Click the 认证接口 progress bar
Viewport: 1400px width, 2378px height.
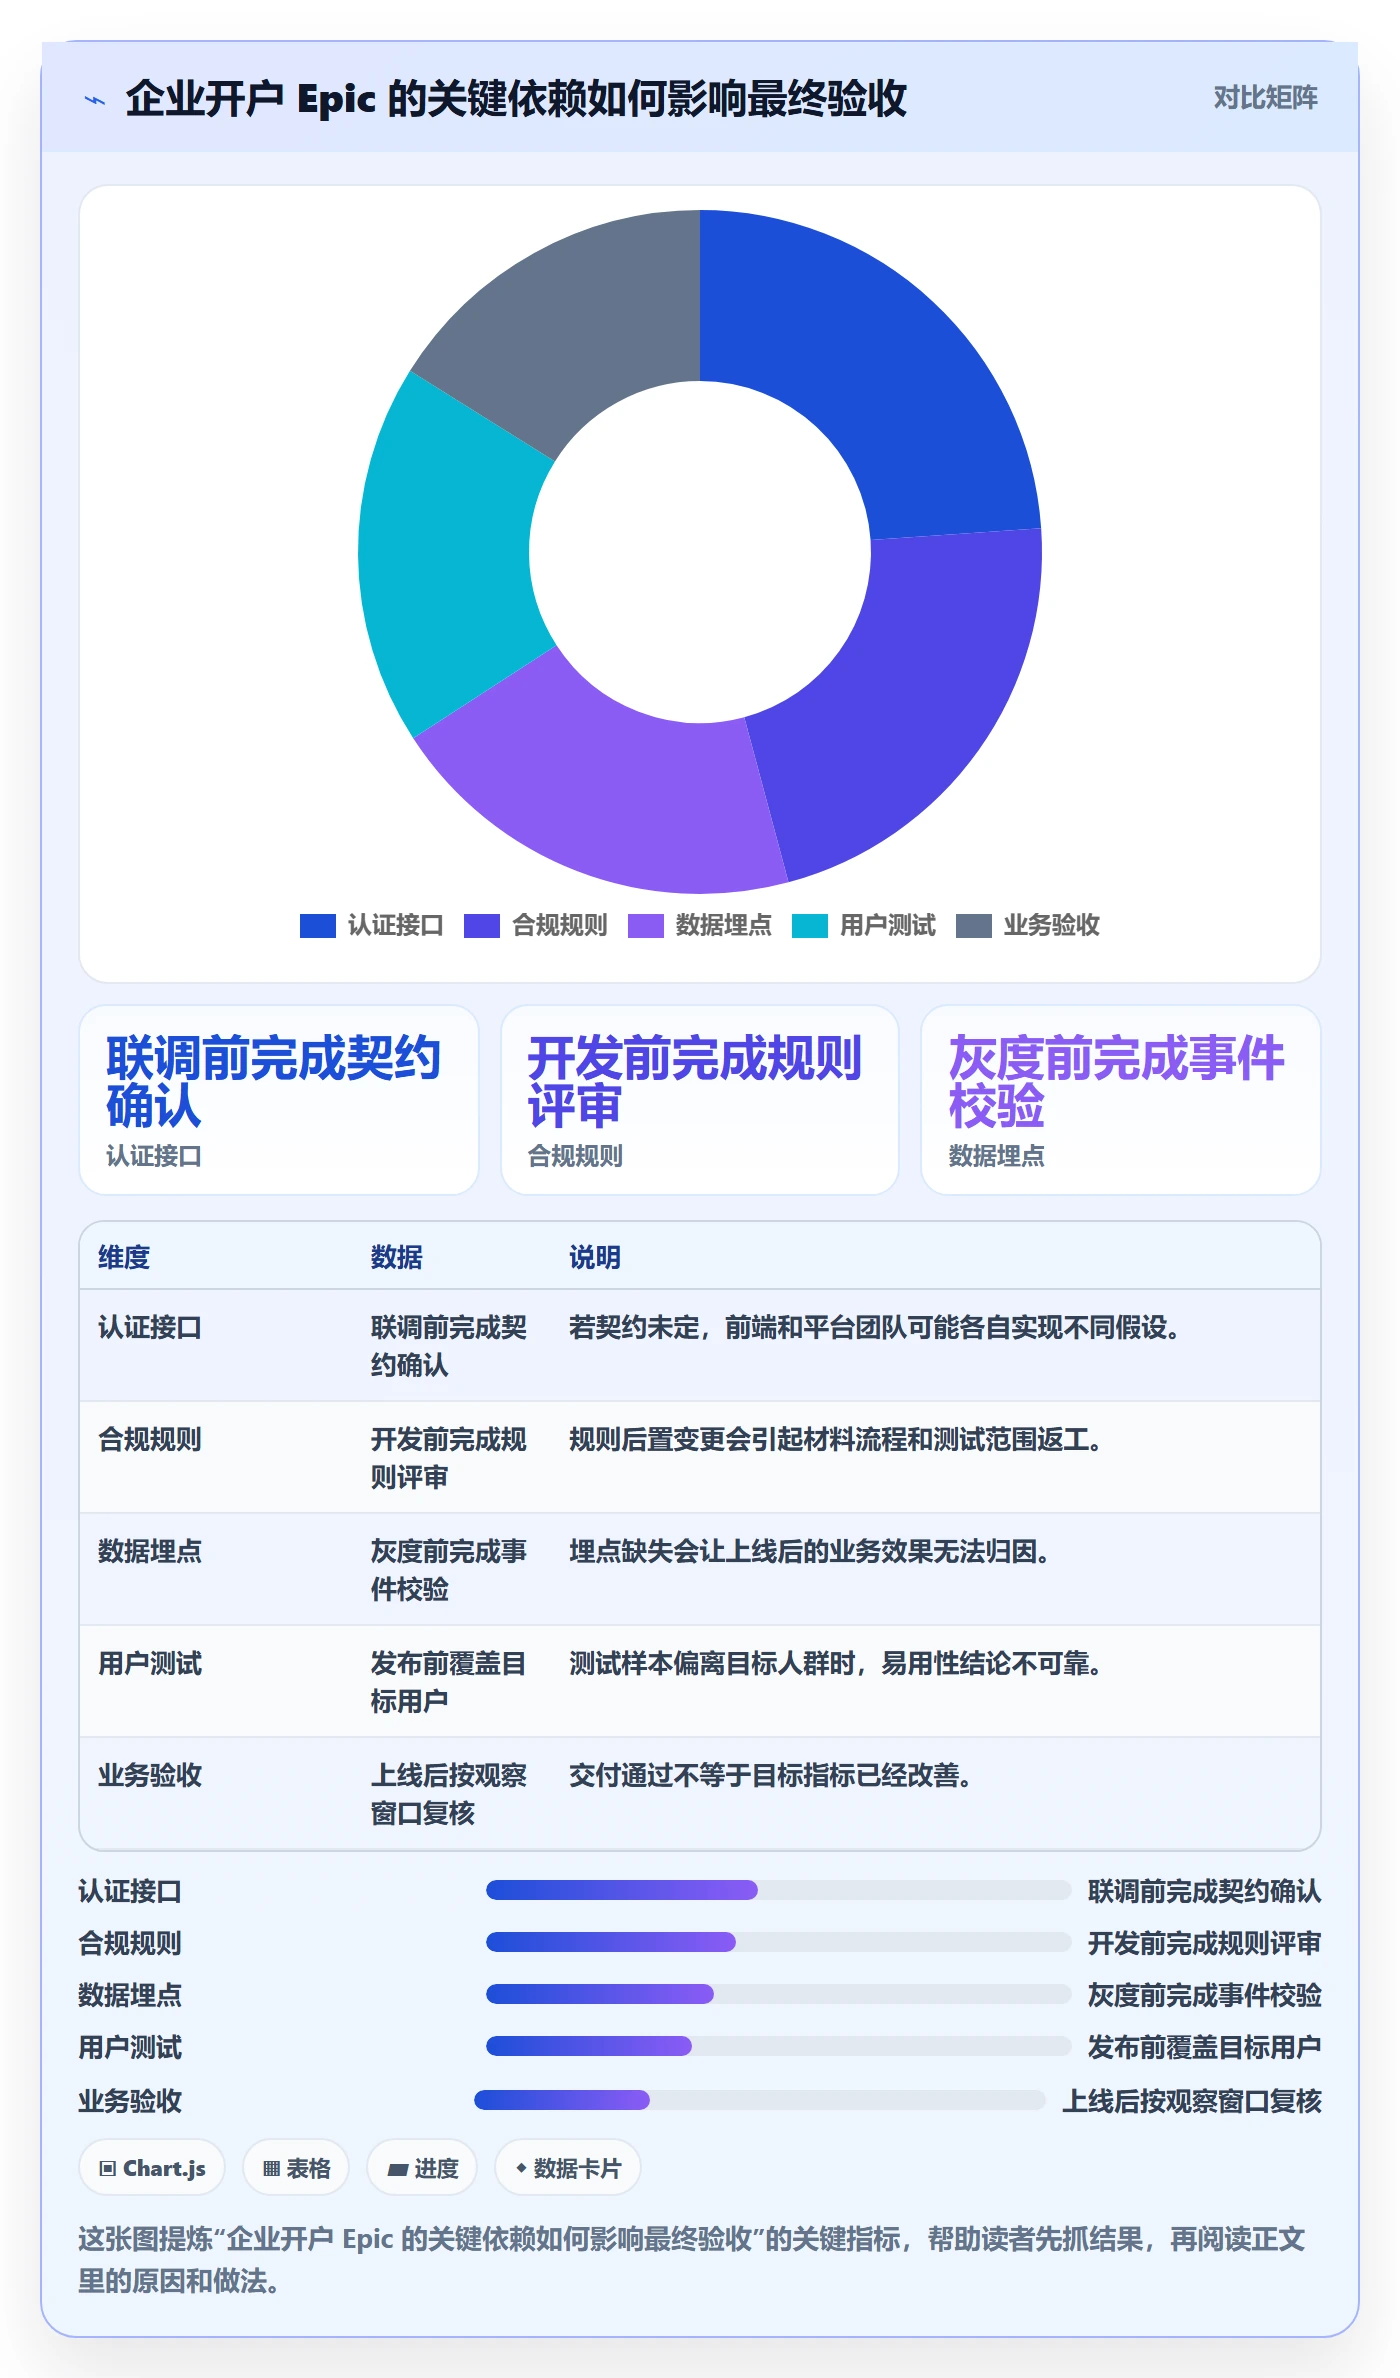[778, 1890]
